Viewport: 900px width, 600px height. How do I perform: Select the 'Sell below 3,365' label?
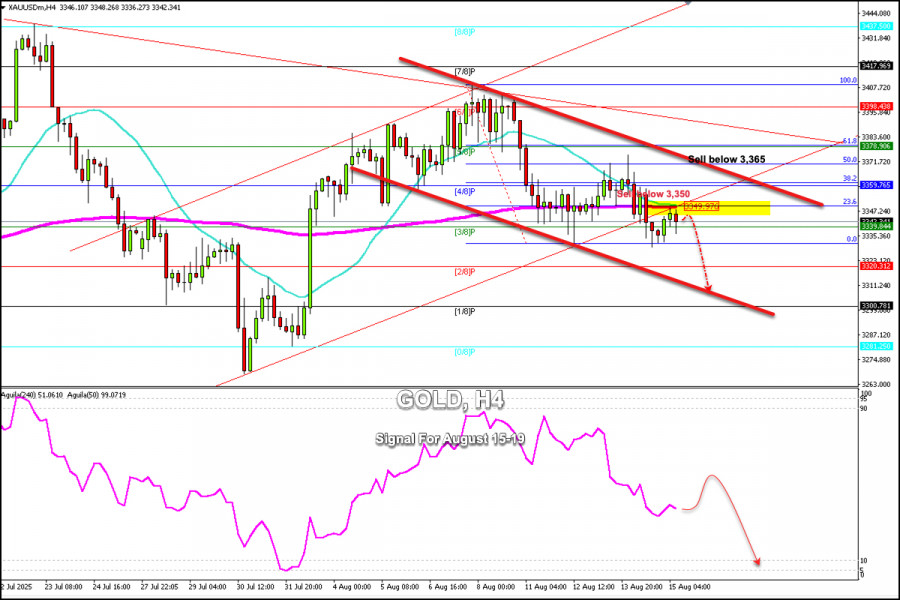point(727,159)
